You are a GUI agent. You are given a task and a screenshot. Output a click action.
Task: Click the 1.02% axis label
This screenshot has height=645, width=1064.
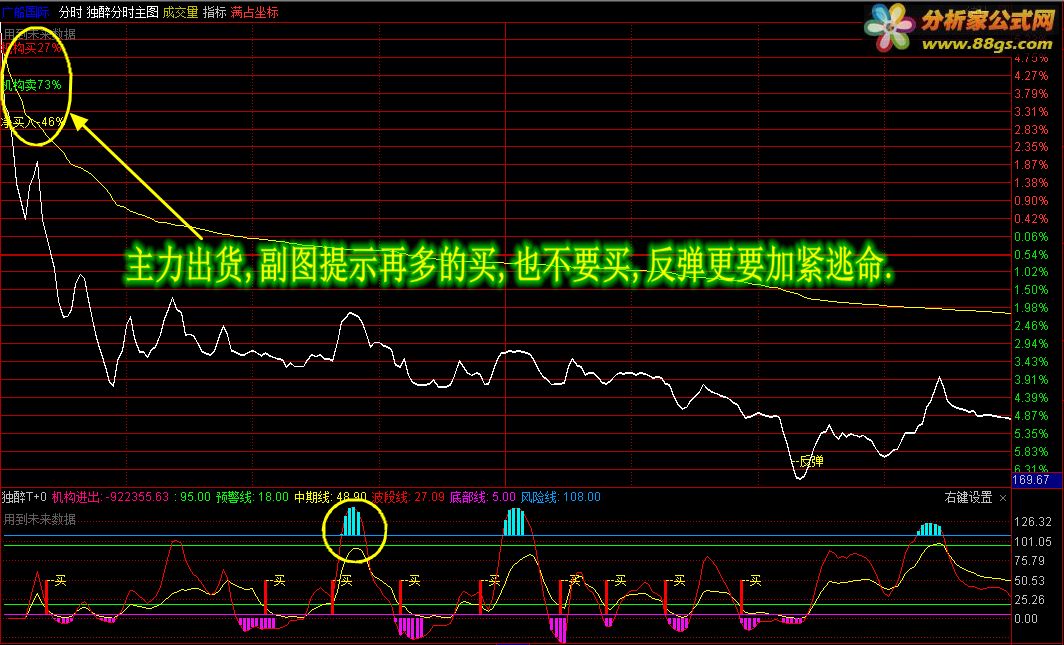1031,271
